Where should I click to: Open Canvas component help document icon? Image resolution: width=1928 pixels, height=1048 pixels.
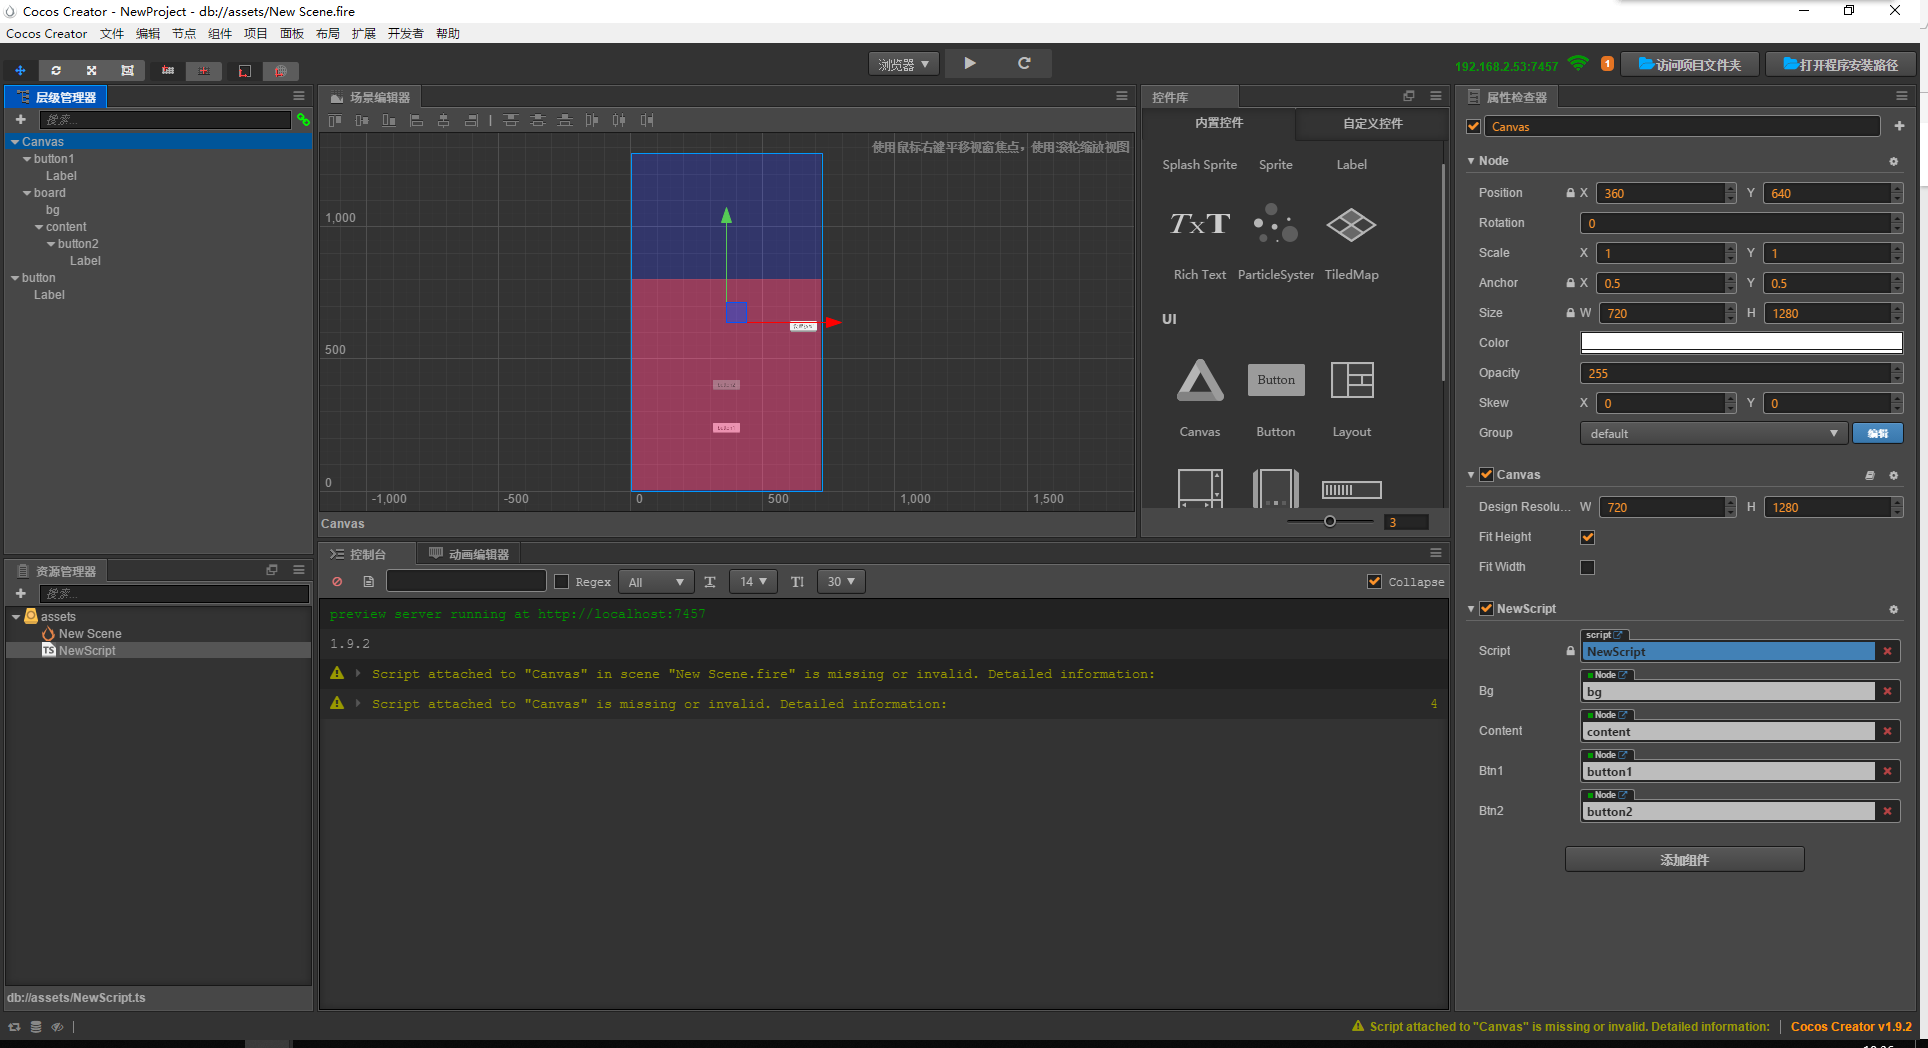click(x=1870, y=475)
